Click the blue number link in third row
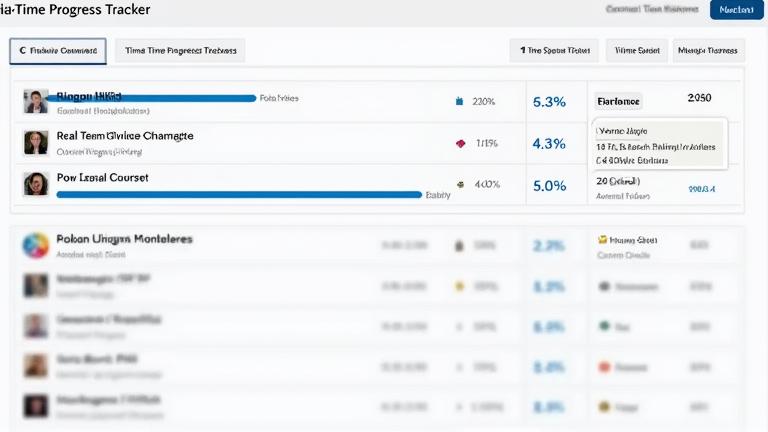Image resolution: width=768 pixels, height=432 pixels. tap(702, 188)
